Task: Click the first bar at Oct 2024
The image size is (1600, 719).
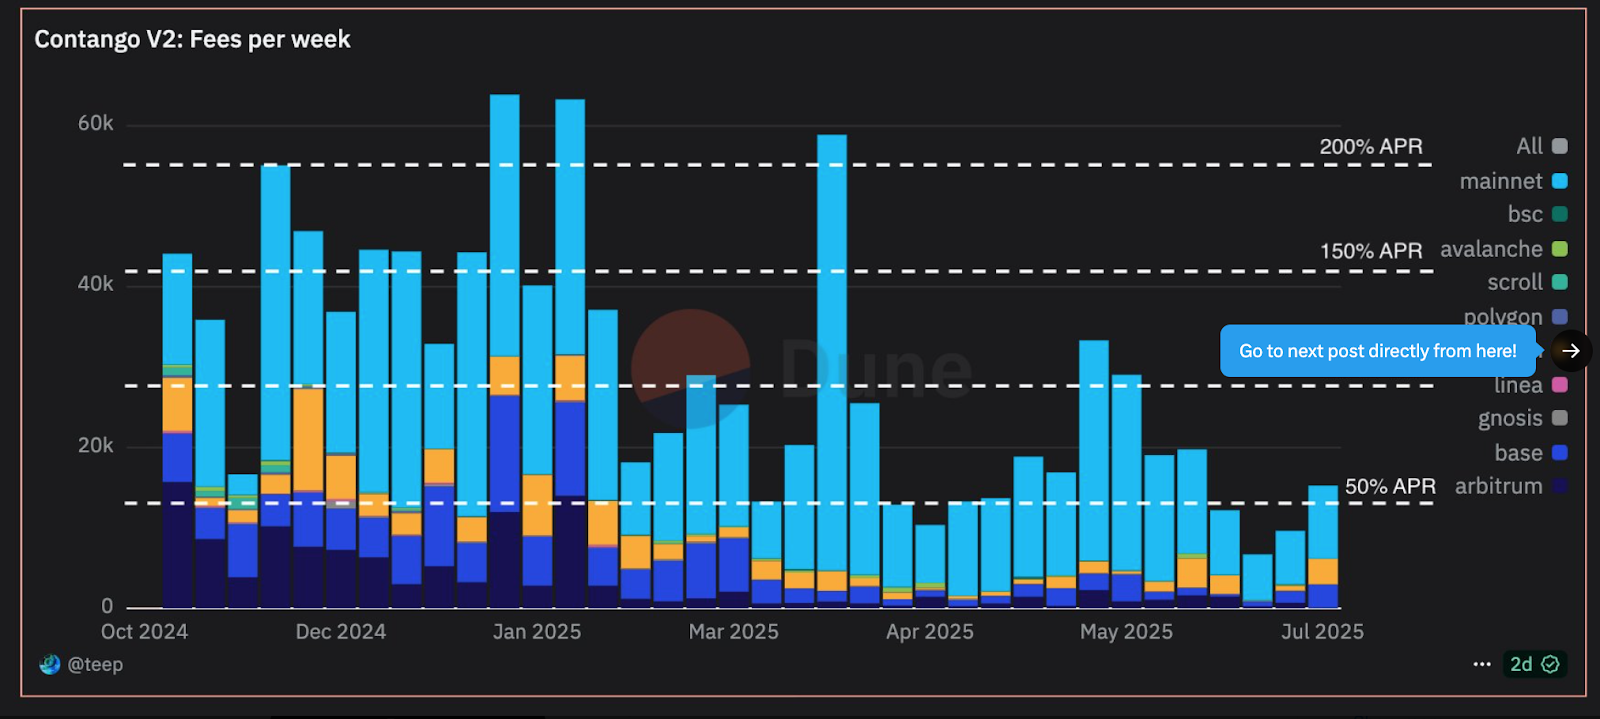Action: pyautogui.click(x=177, y=430)
